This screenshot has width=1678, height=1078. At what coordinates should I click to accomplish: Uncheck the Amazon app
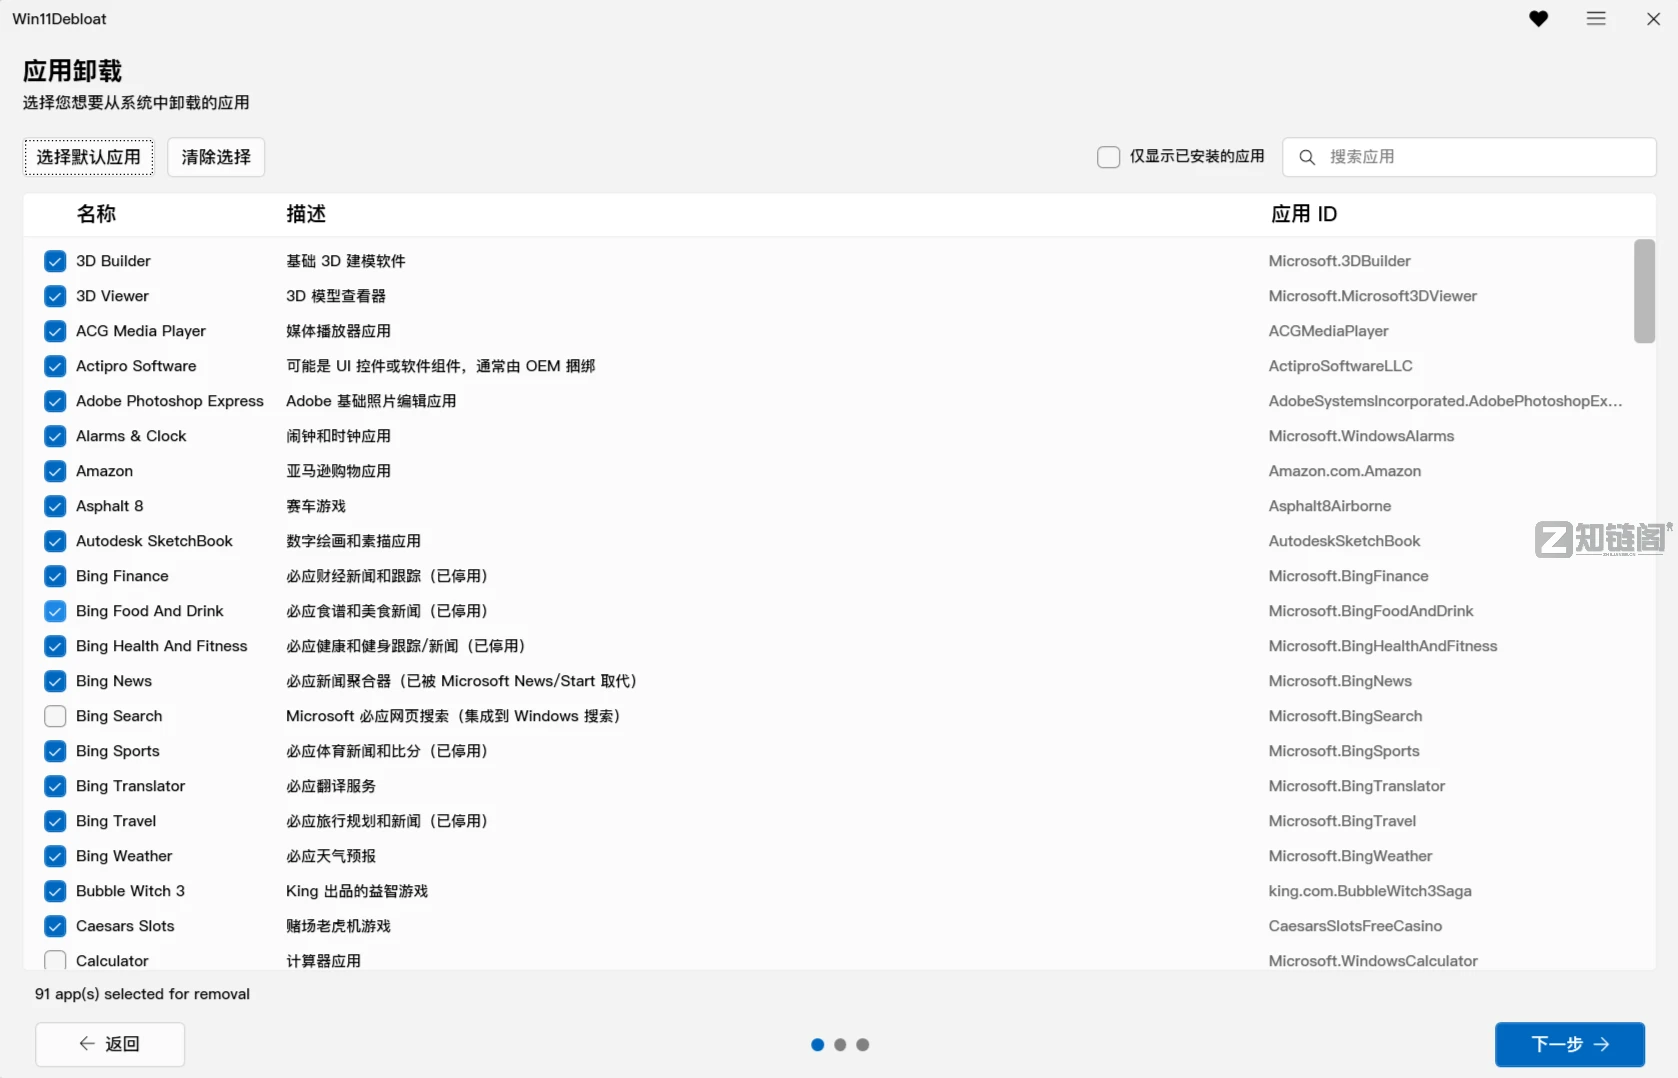(55, 470)
